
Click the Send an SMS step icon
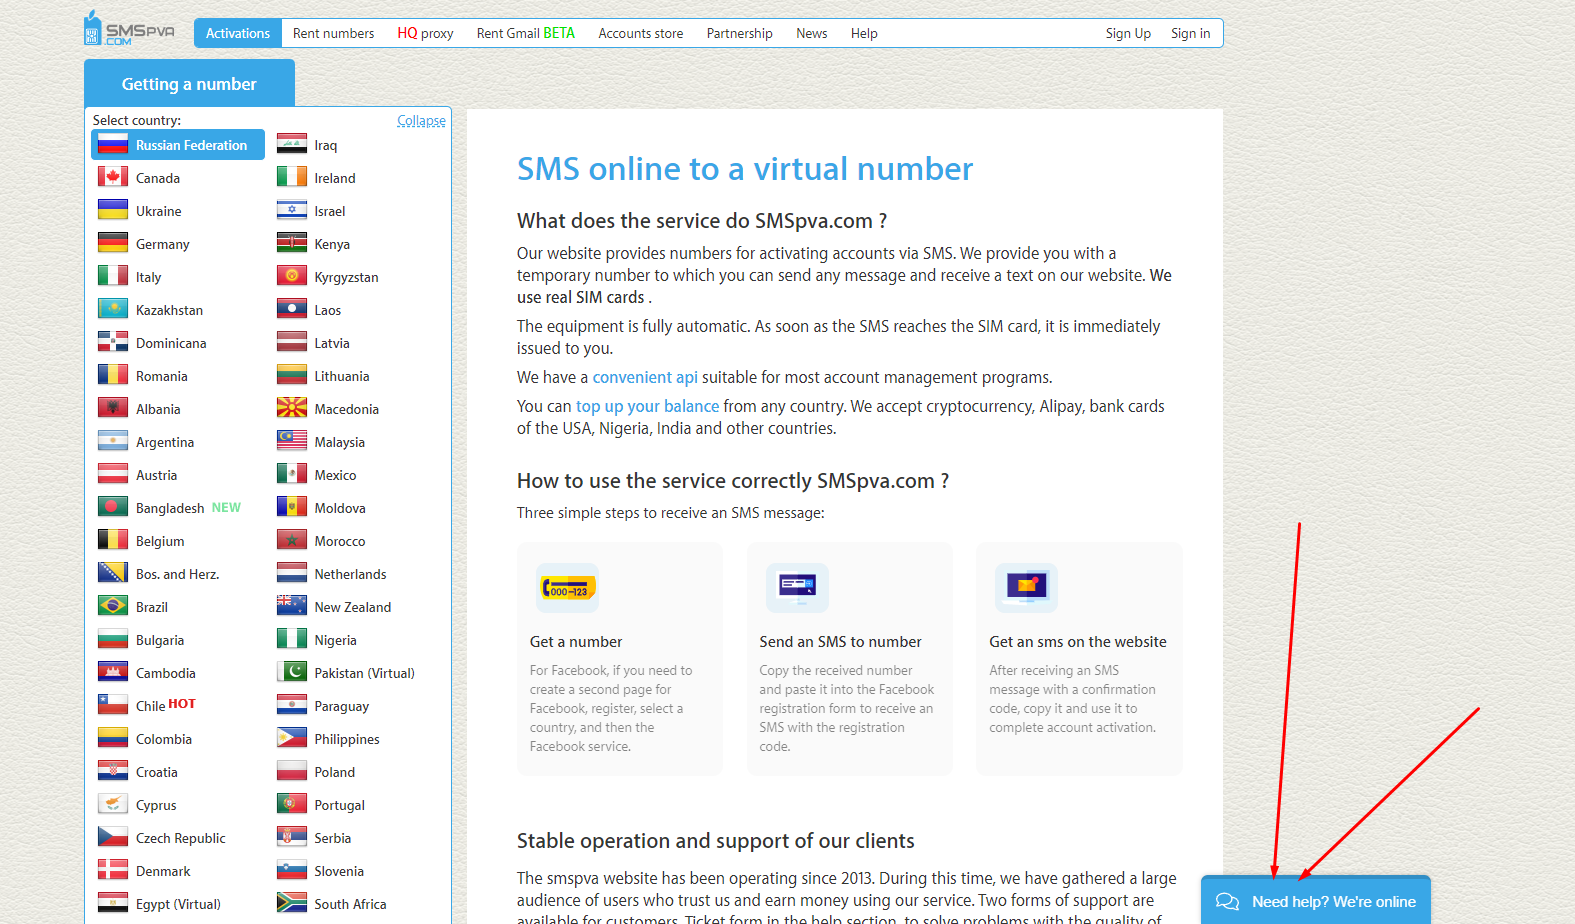coord(797,588)
